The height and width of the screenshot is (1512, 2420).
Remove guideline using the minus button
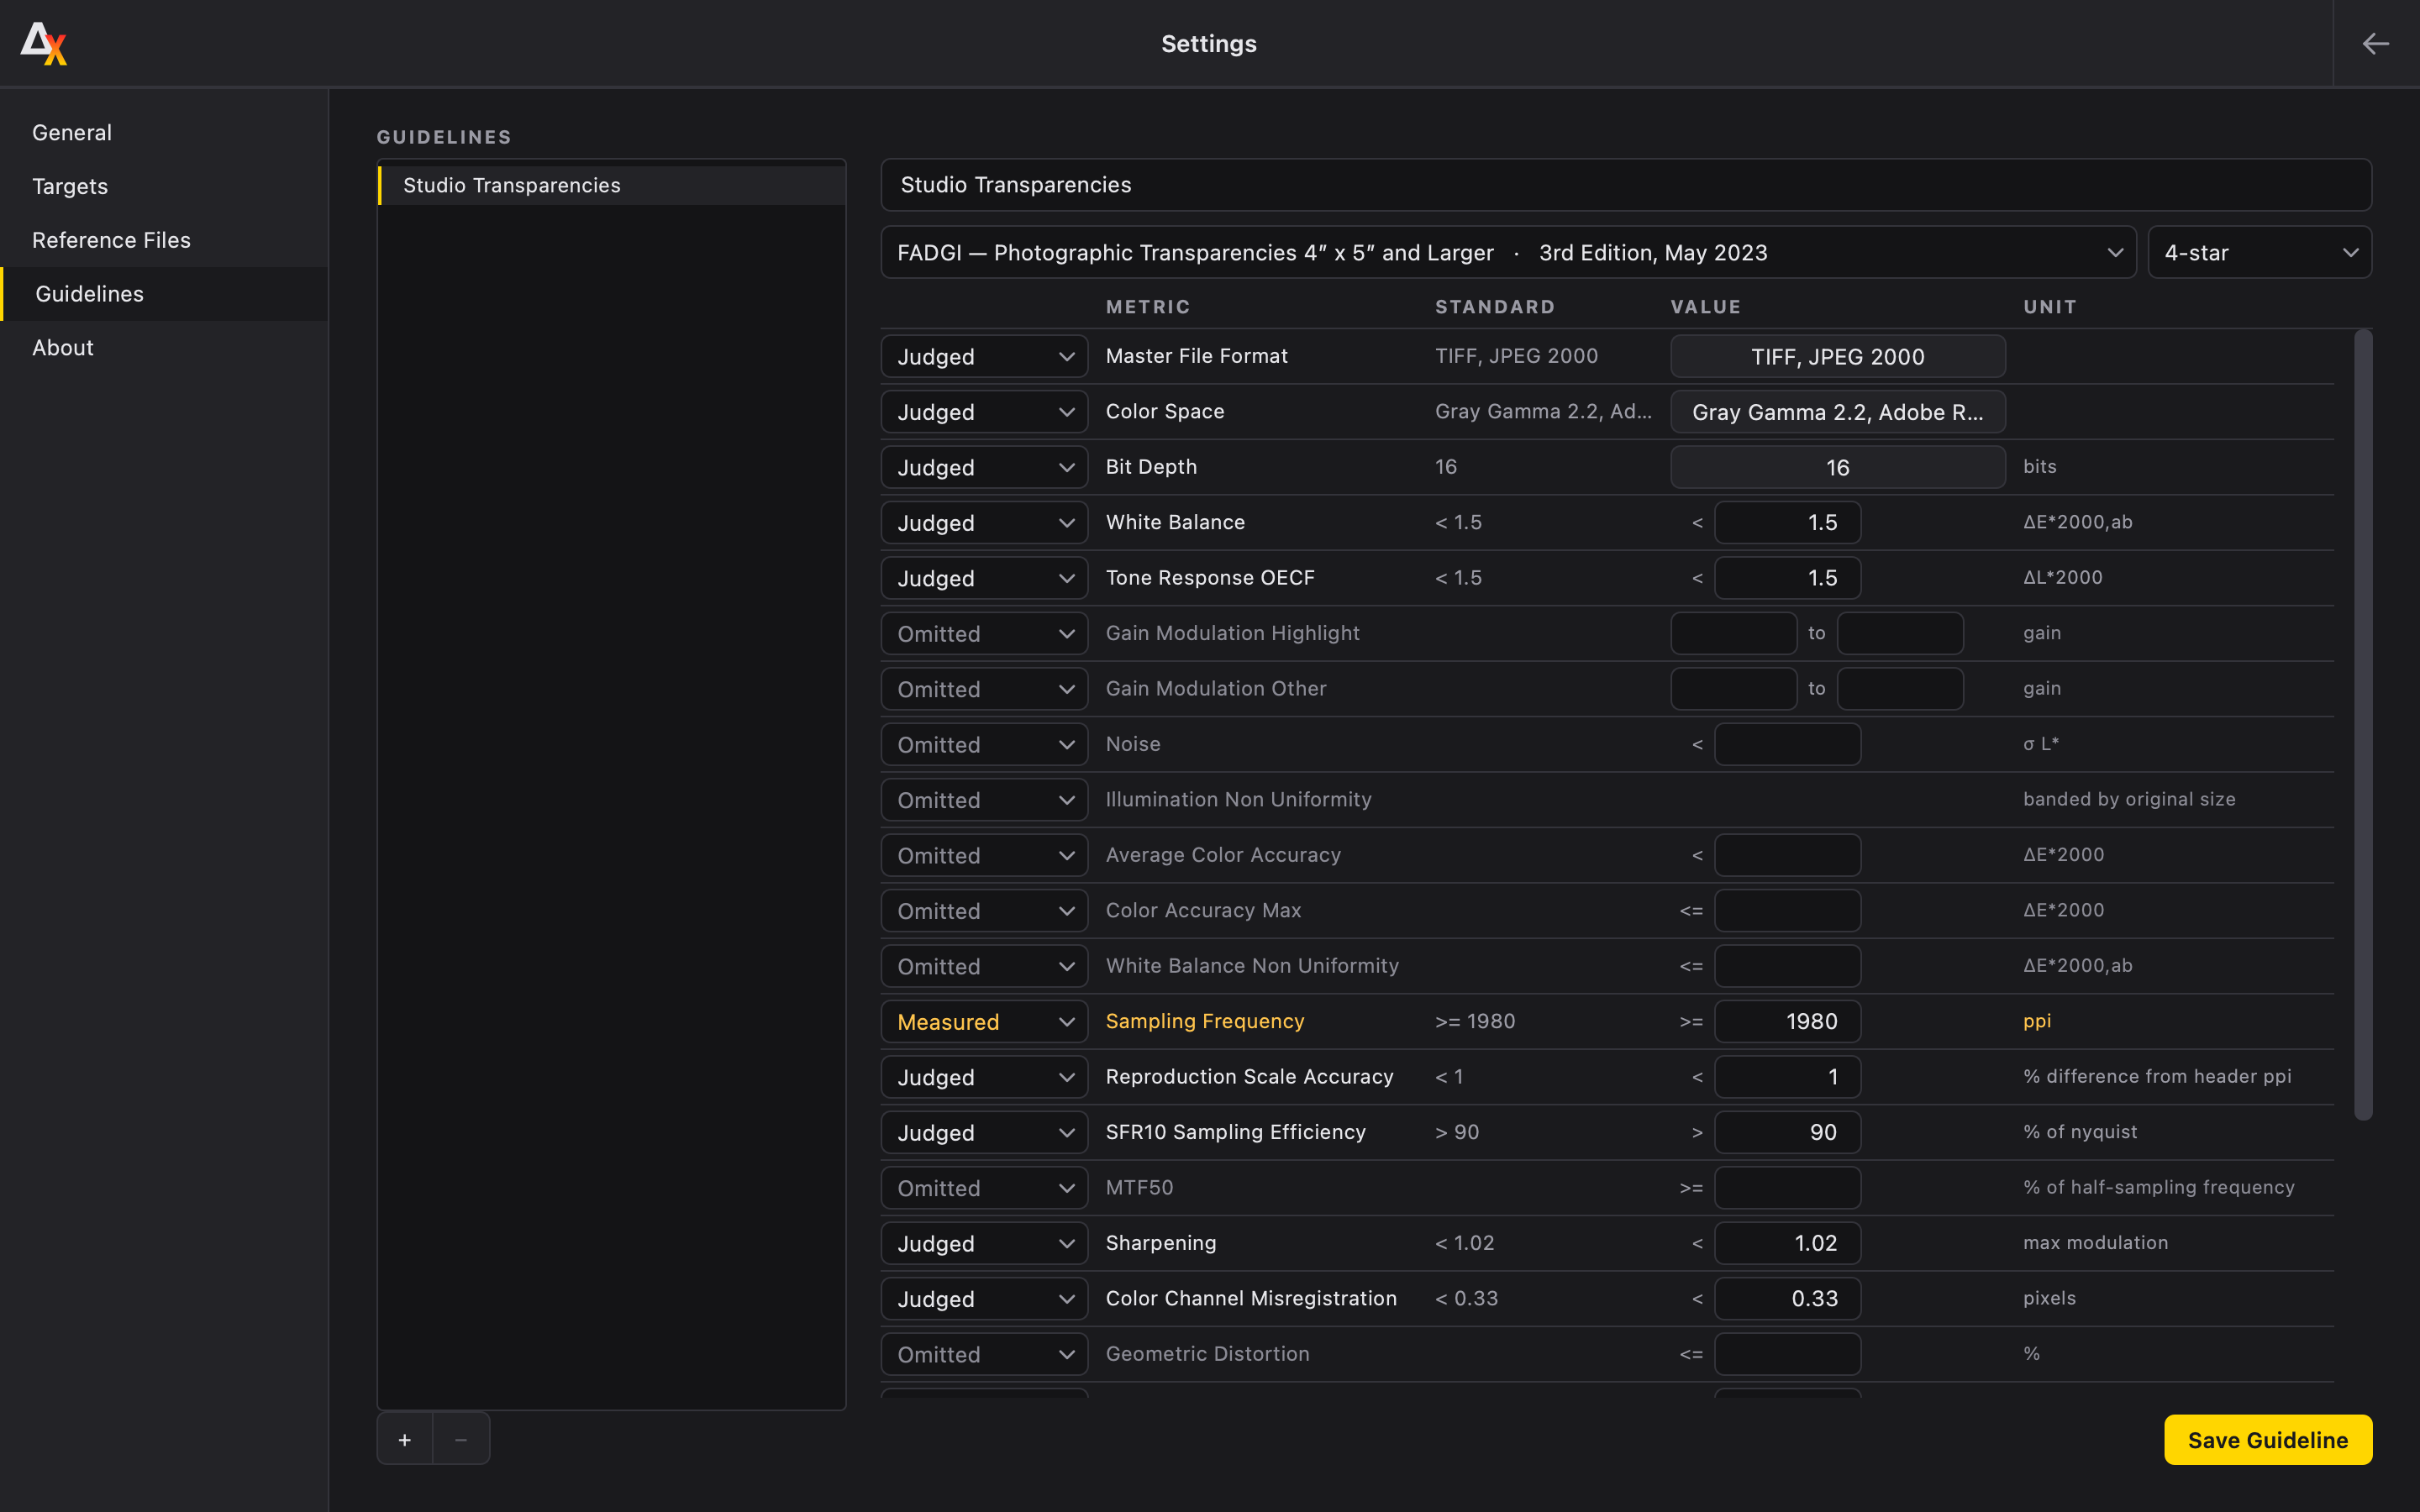coord(461,1439)
